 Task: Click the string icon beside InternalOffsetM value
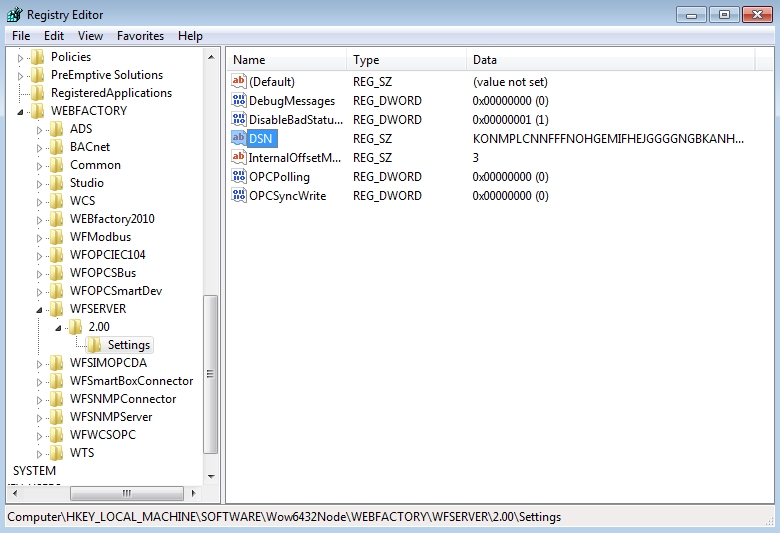[x=239, y=158]
